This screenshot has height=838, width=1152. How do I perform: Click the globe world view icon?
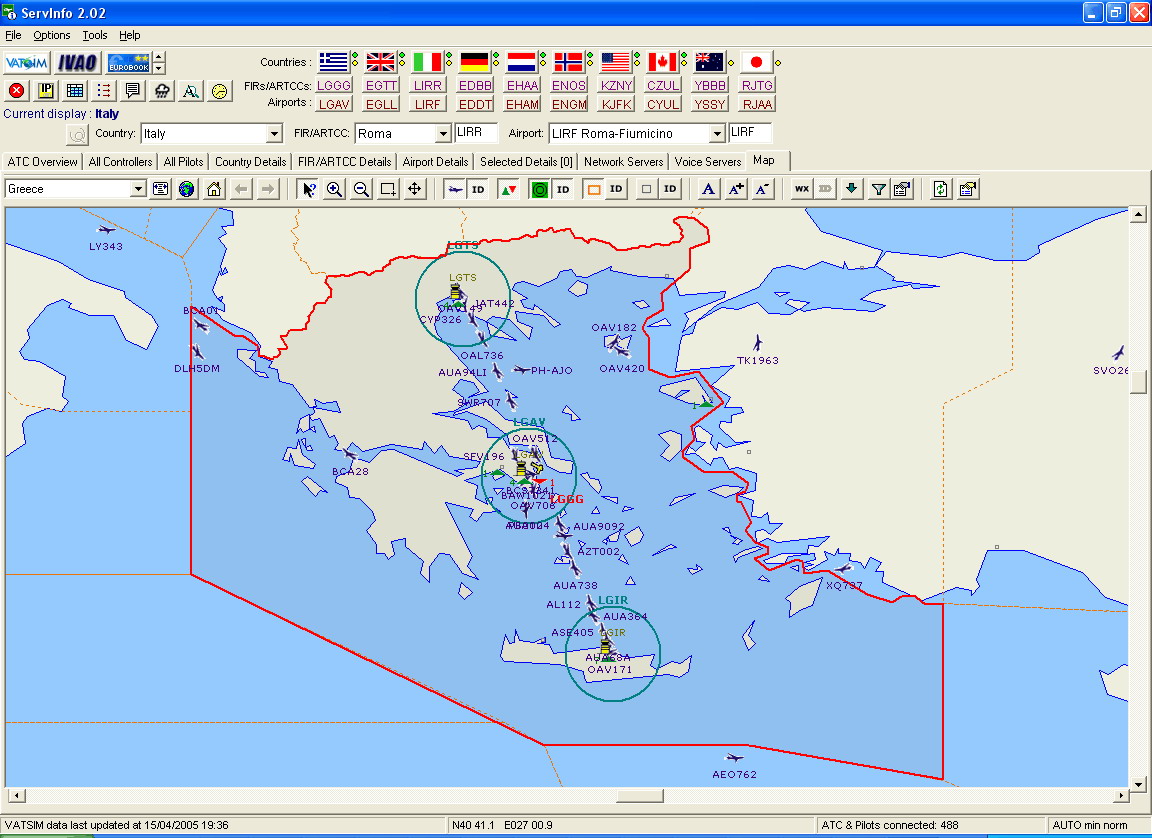pyautogui.click(x=187, y=189)
